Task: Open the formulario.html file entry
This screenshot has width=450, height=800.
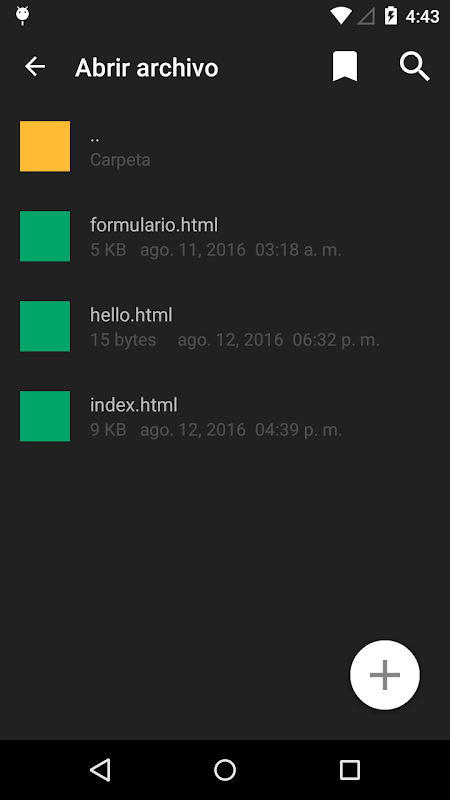Action: point(225,236)
